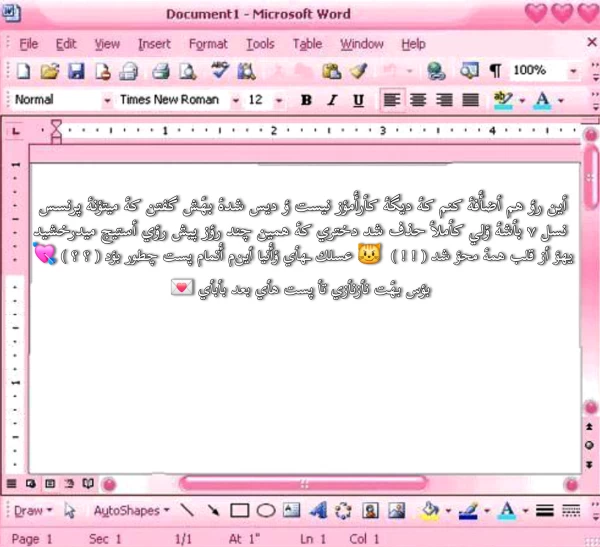Viewport: 600px width, 547px height.
Task: Expand the Style dropdown showing Normal
Action: [107, 101]
